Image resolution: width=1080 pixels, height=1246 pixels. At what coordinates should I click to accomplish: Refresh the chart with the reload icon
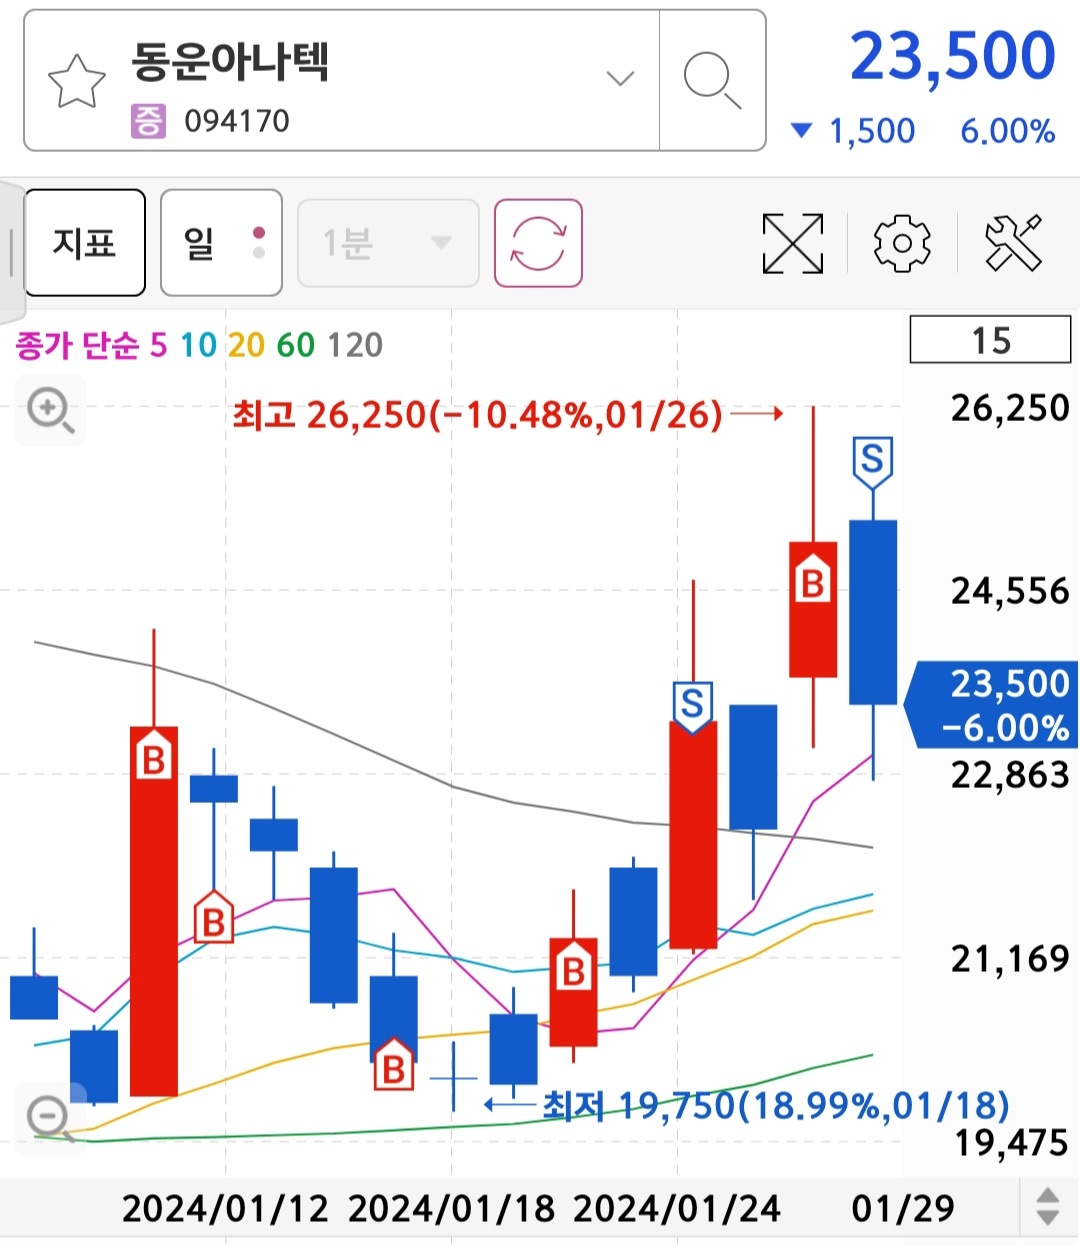point(538,243)
